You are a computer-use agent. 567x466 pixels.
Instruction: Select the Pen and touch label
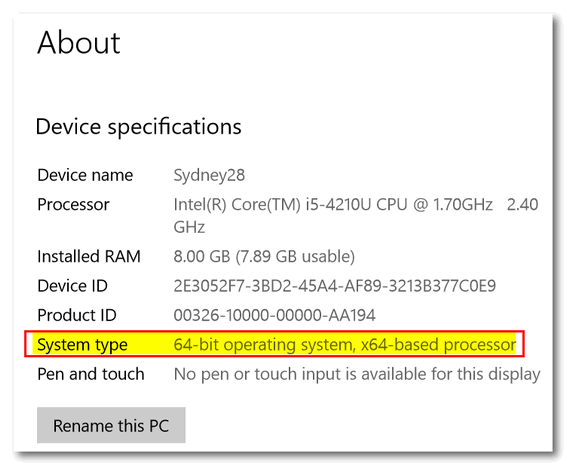91,374
